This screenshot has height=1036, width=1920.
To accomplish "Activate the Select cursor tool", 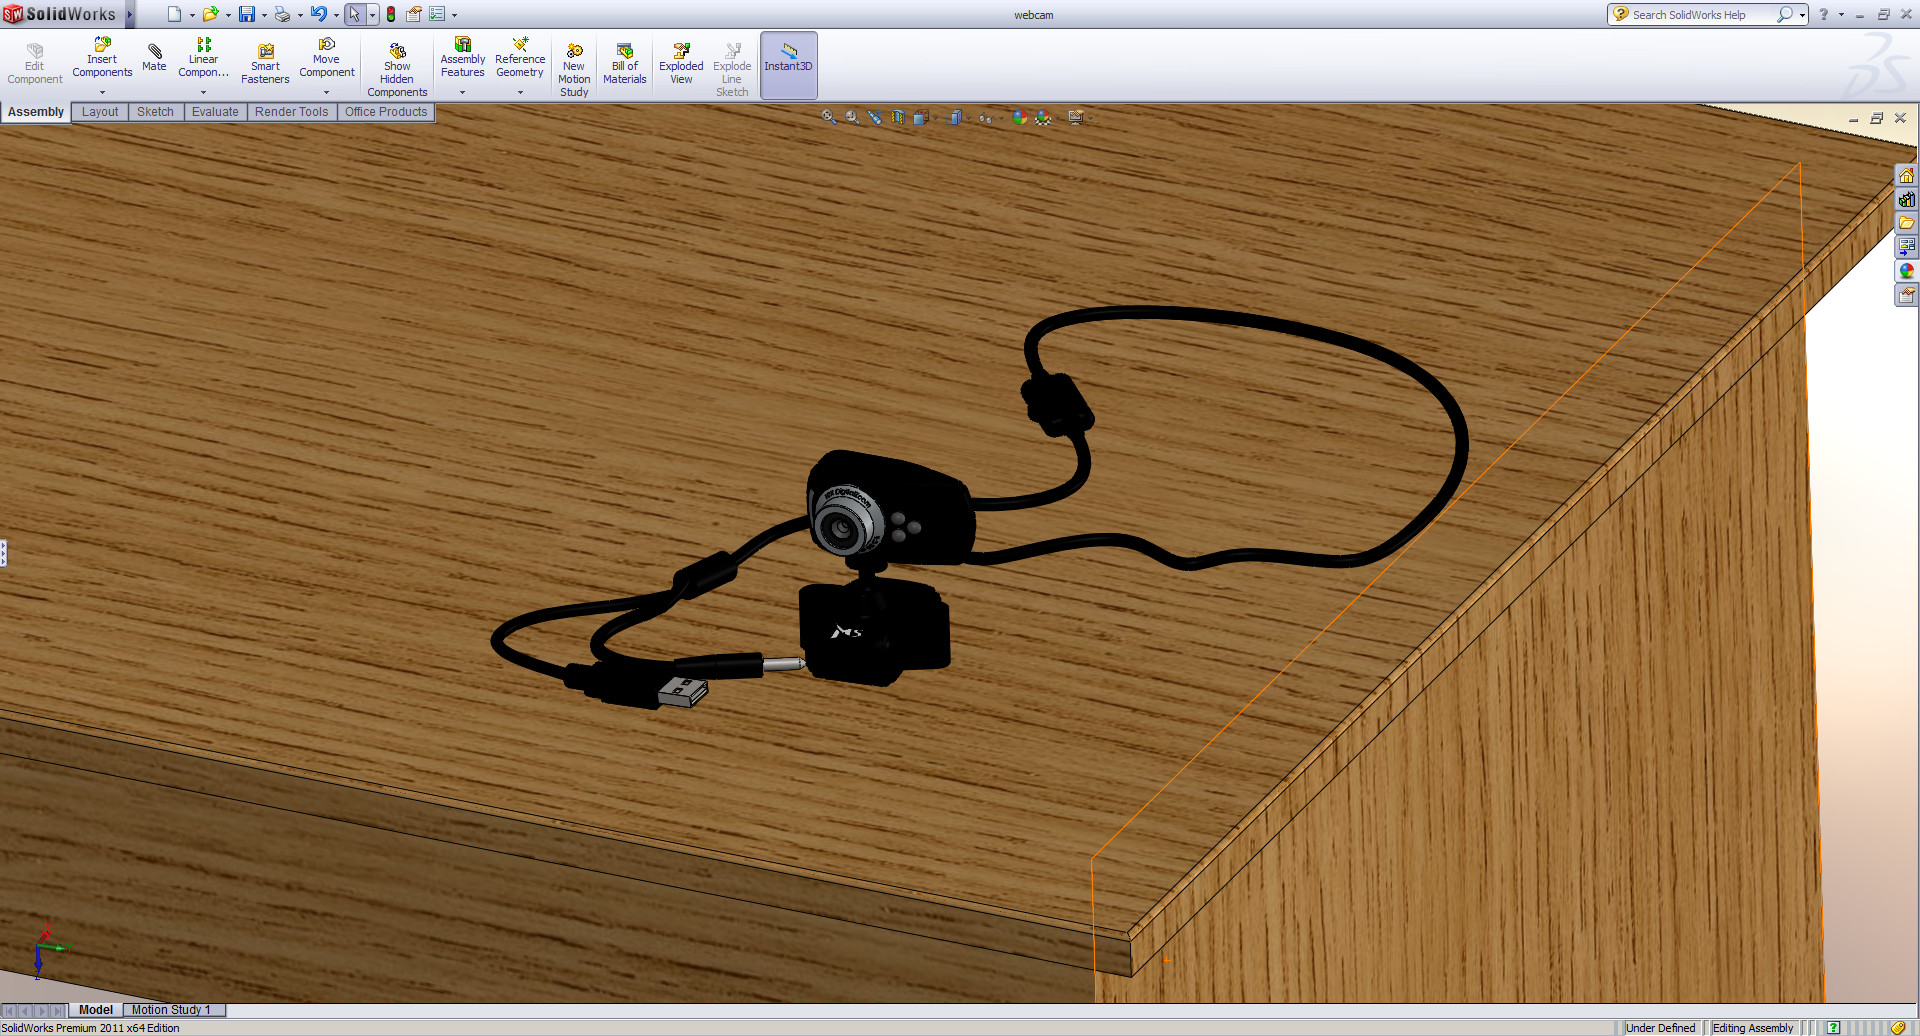I will click(354, 14).
